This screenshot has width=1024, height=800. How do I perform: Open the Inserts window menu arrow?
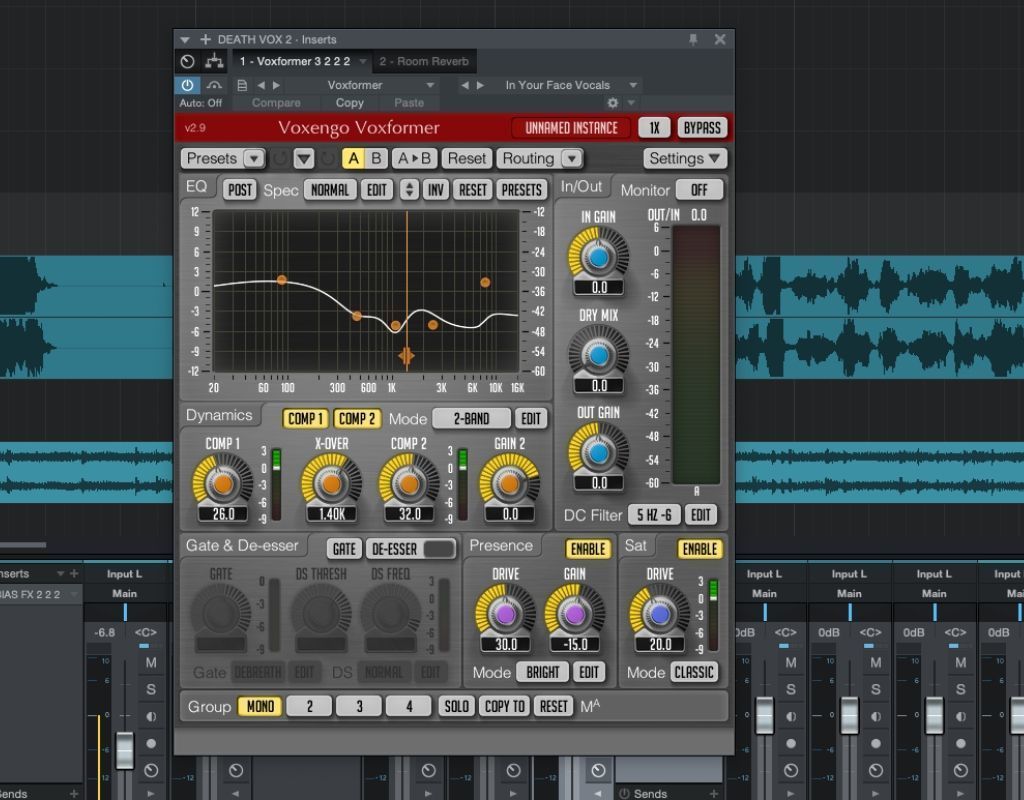tap(185, 40)
